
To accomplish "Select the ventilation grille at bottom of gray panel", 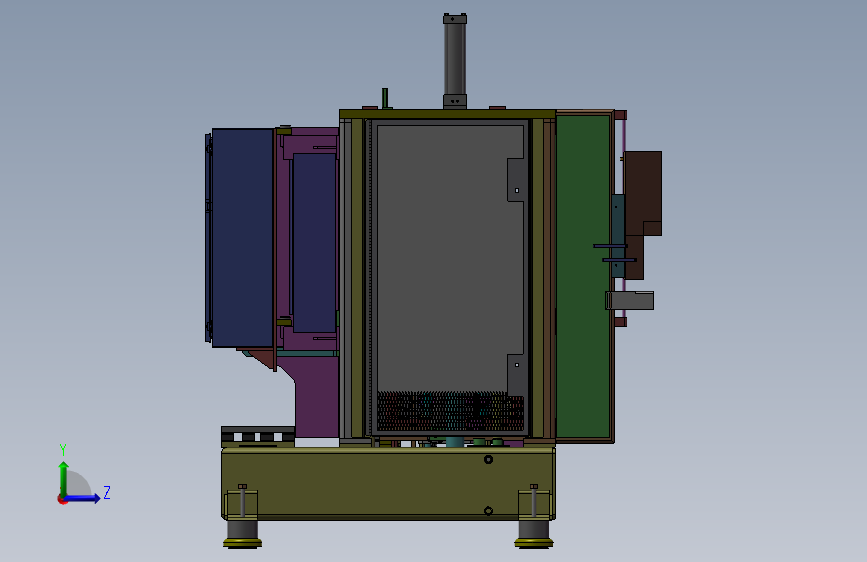I will [x=450, y=412].
